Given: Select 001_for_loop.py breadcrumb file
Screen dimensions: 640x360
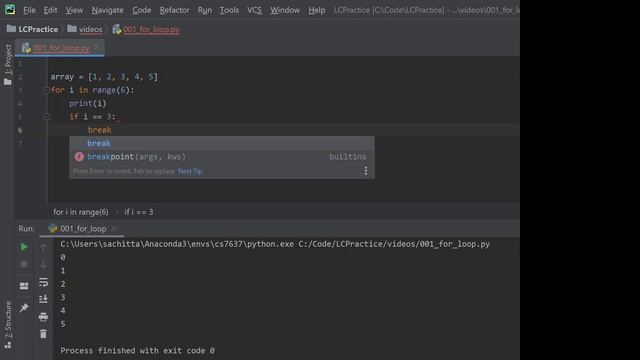Looking at the screenshot, I should 146,29.
